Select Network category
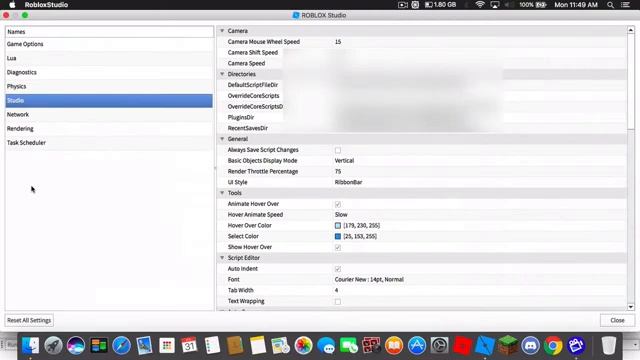Image resolution: width=640 pixels, height=360 pixels. (x=109, y=115)
